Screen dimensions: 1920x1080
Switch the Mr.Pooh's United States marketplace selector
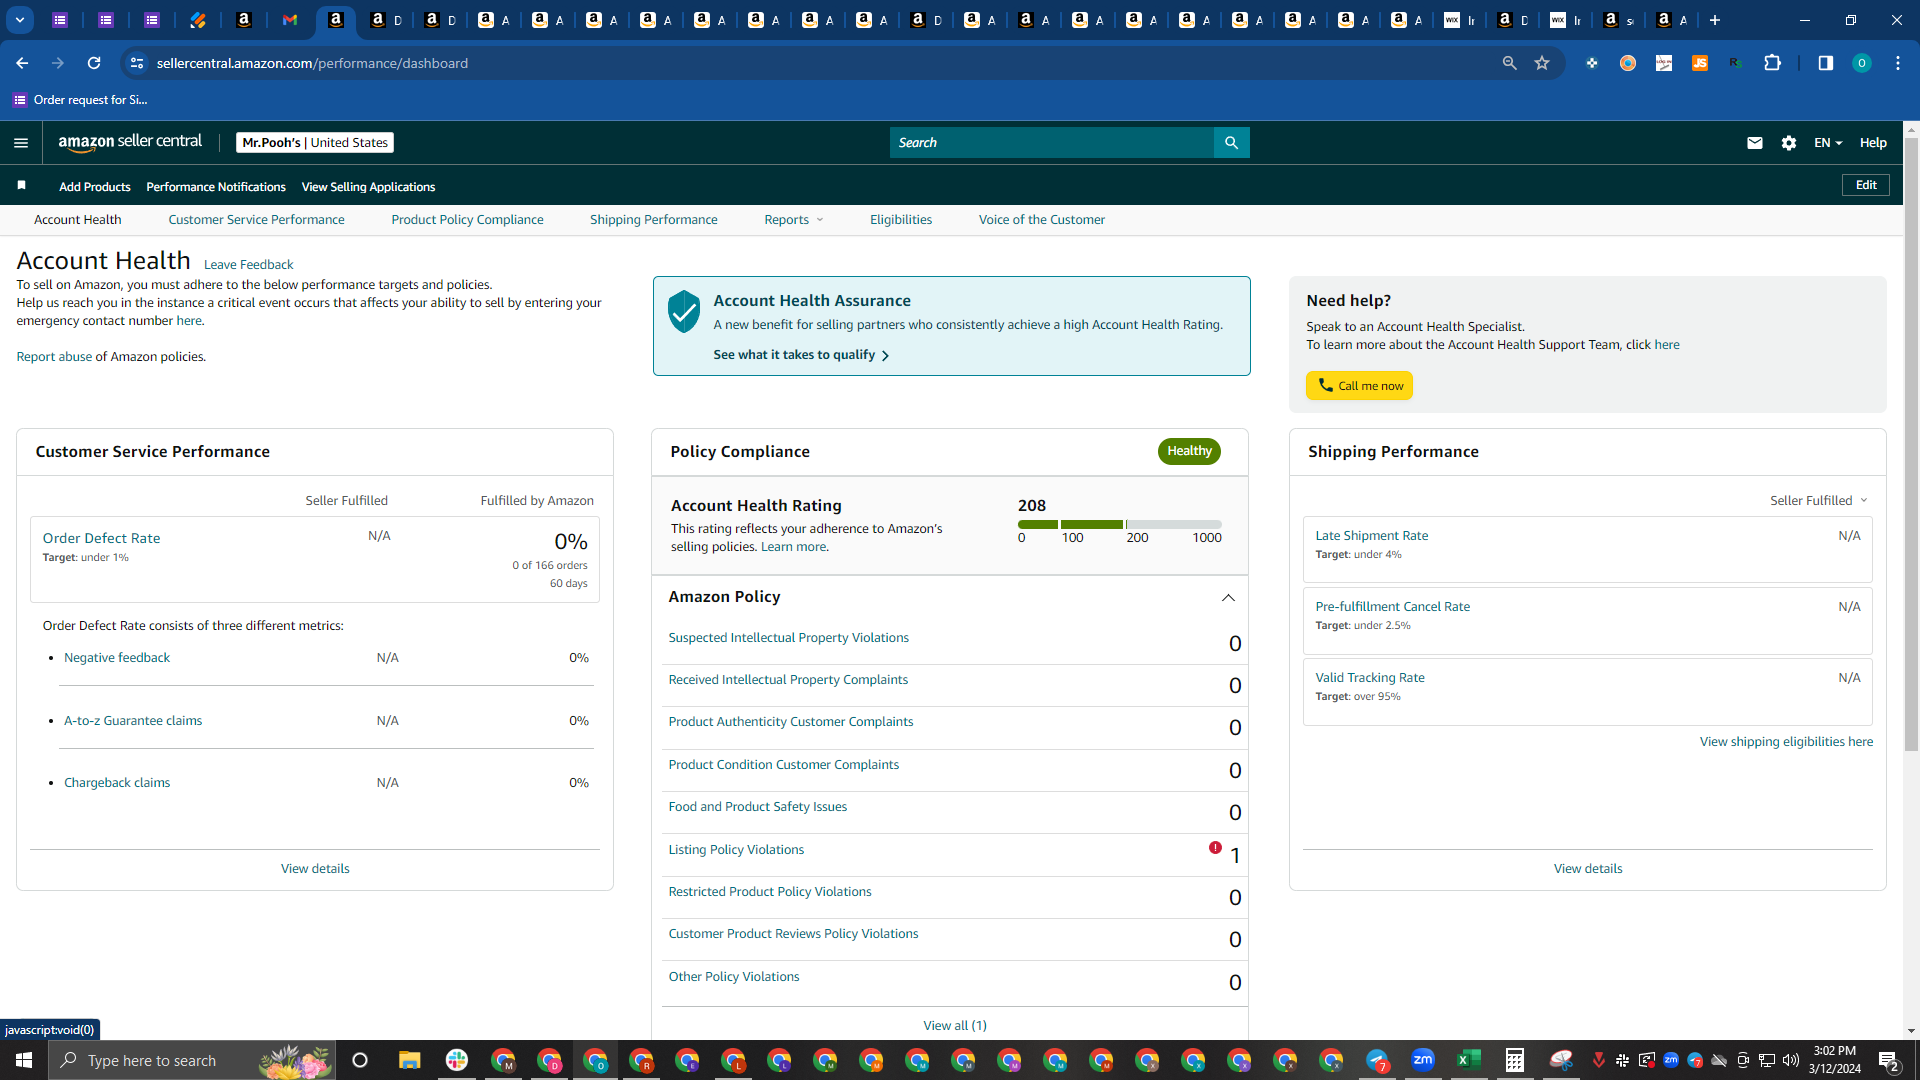click(x=315, y=143)
